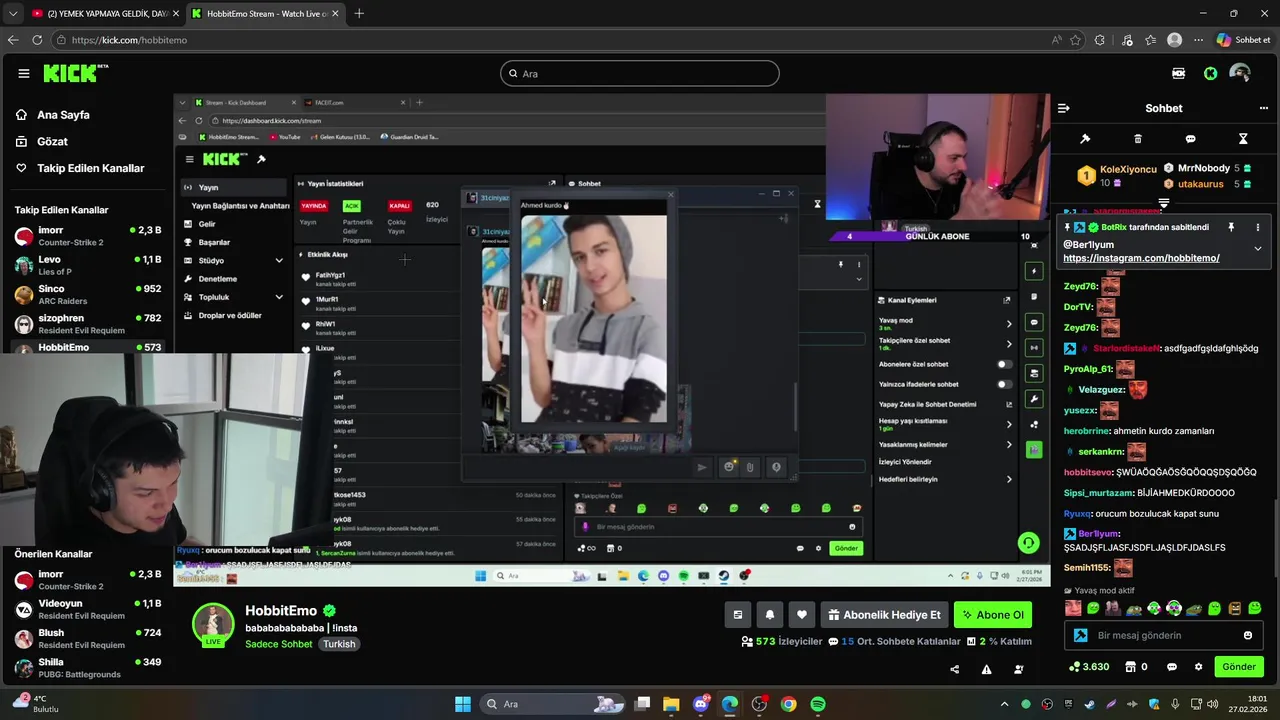This screenshot has width=1280, height=720.
Task: Open the Kick hamburger menu
Action: click(23, 73)
